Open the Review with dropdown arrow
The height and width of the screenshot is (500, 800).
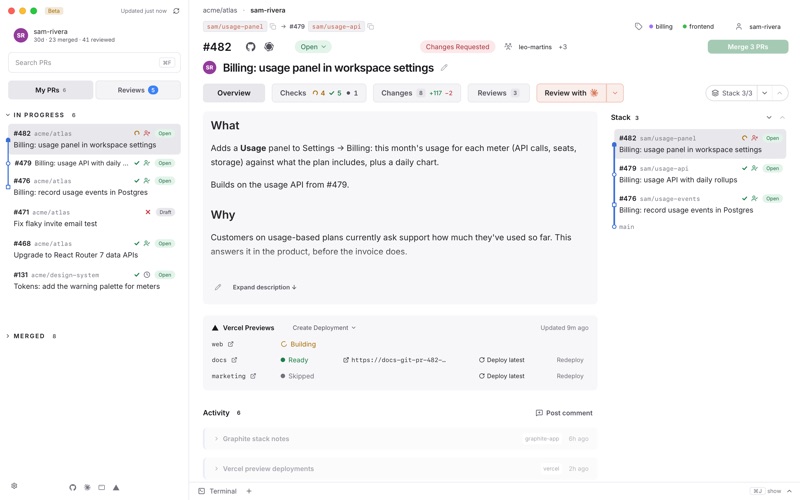coord(615,93)
